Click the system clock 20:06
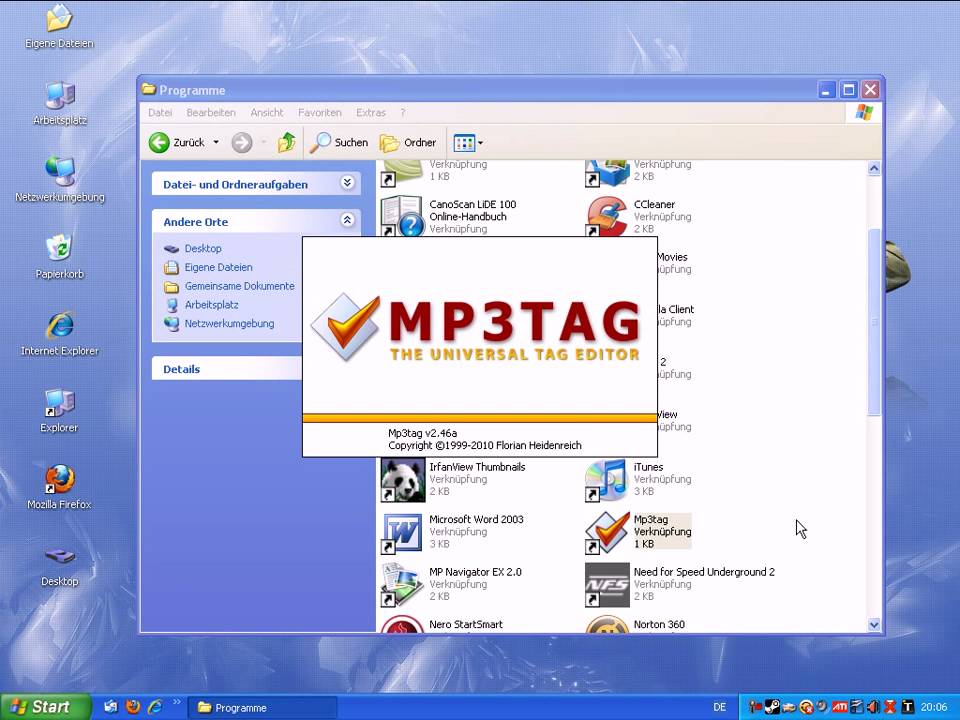This screenshot has height=720, width=960. 934,708
